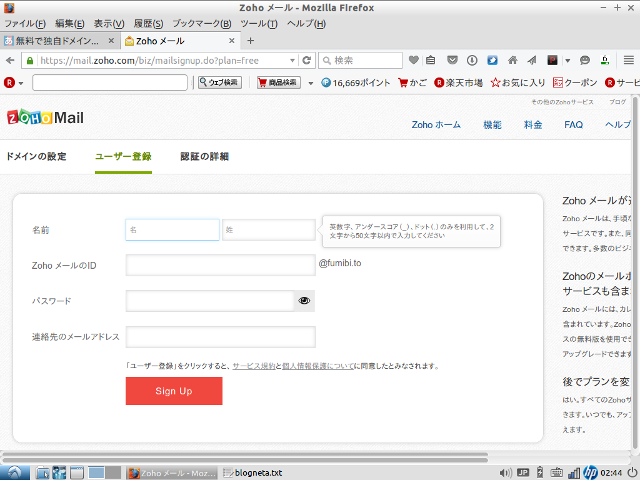640x480 pixels.
Task: Click the Rakuten points P icon
Action: pyautogui.click(x=326, y=83)
